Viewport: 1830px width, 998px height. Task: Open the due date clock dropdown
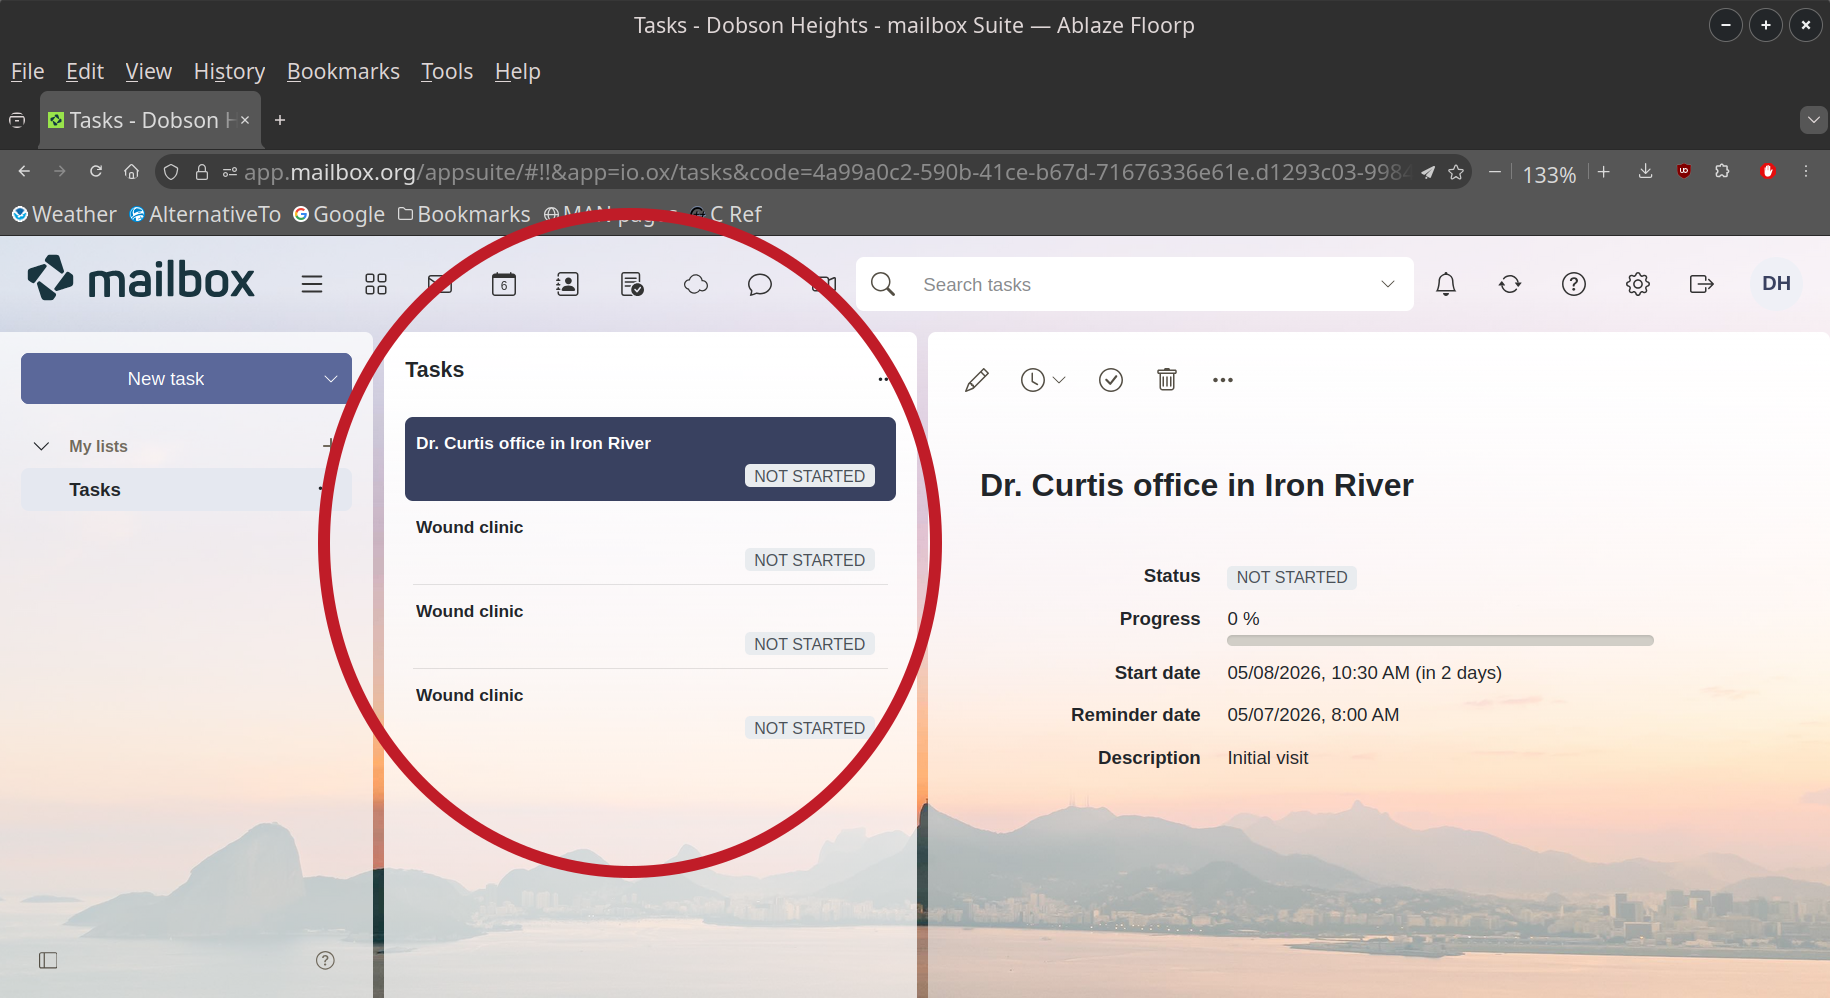[1043, 380]
